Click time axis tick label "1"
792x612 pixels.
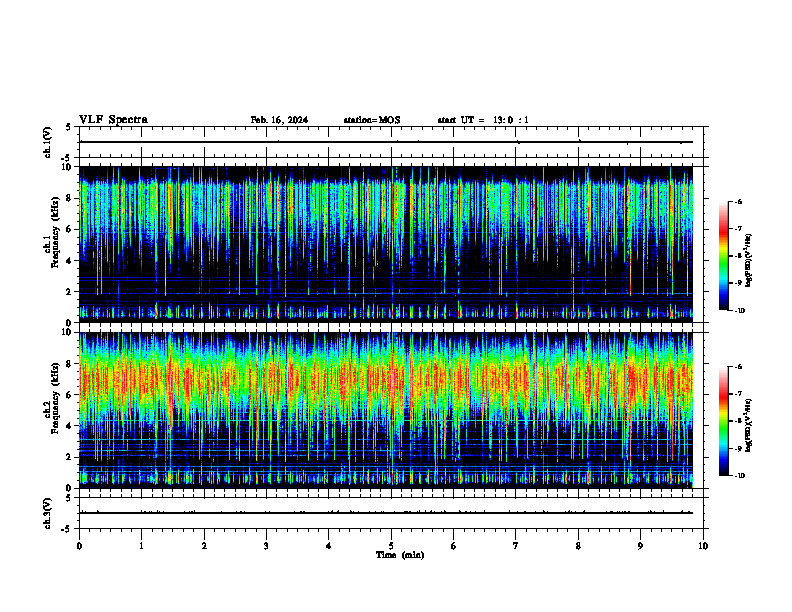141,546
